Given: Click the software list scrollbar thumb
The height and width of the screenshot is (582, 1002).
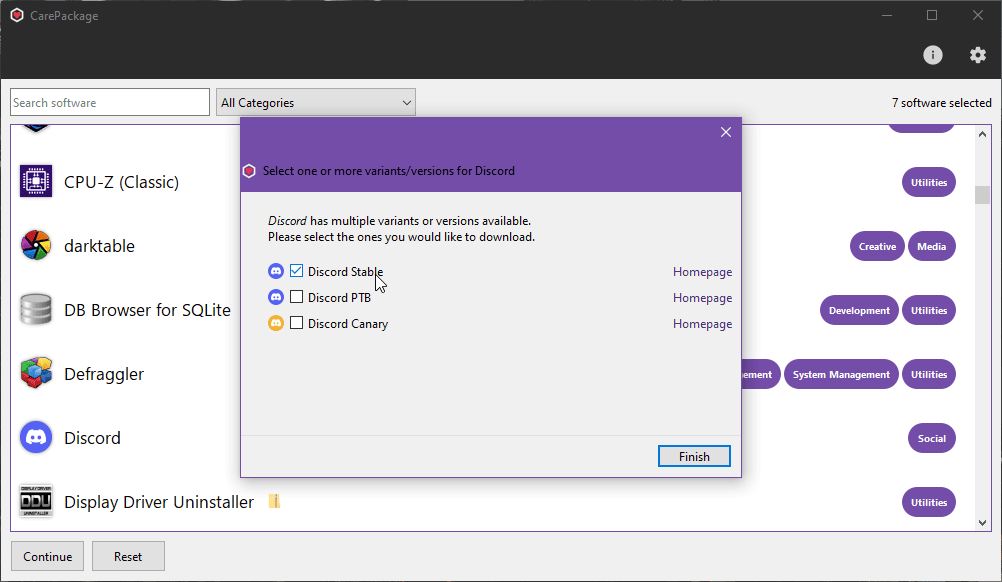Looking at the screenshot, I should click(x=982, y=195).
